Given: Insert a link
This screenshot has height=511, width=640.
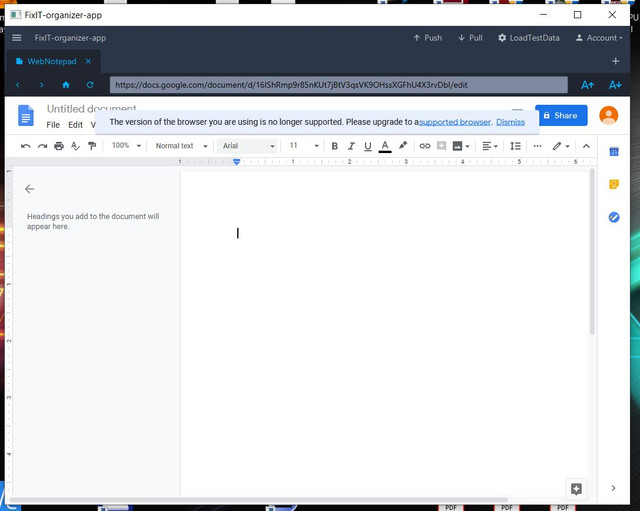Looking at the screenshot, I should tap(425, 146).
